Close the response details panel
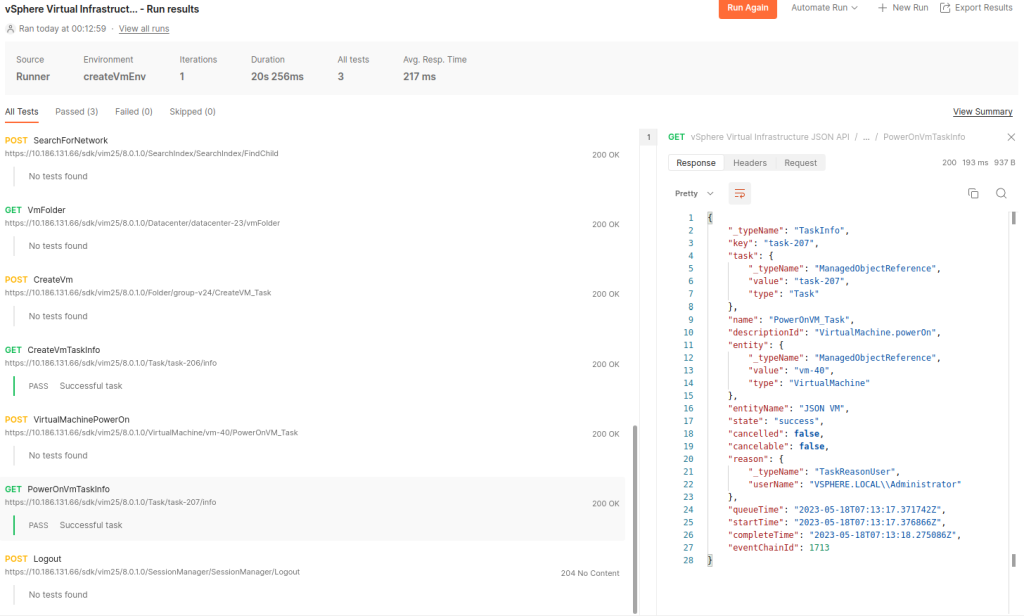Viewport: 1024px width, 616px height. [1010, 137]
